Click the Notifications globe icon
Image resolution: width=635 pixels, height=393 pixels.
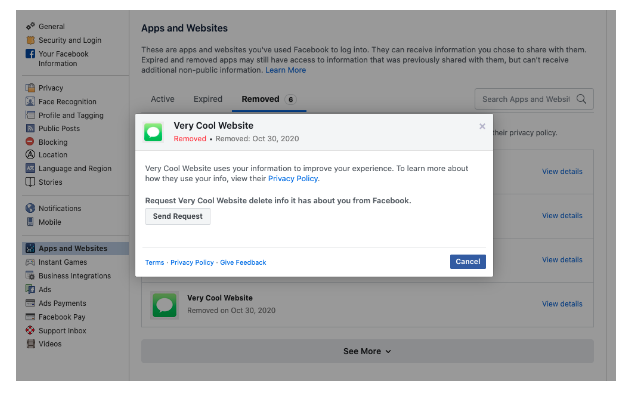pos(30,208)
